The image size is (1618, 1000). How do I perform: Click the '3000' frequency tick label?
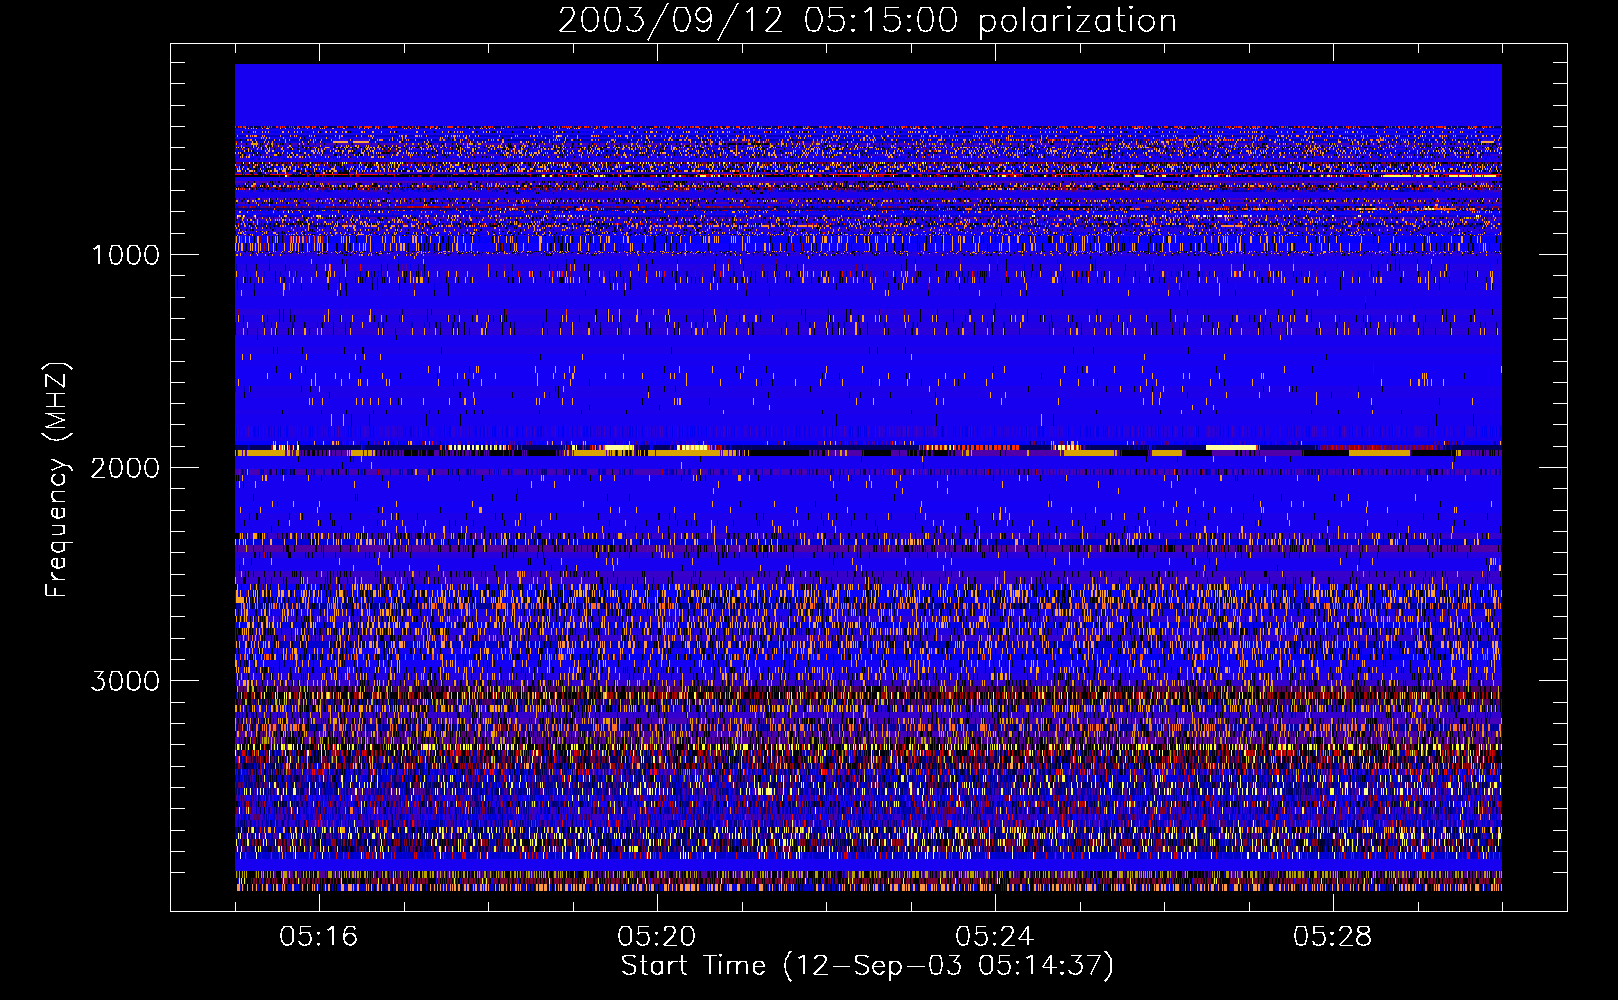pyautogui.click(x=125, y=681)
